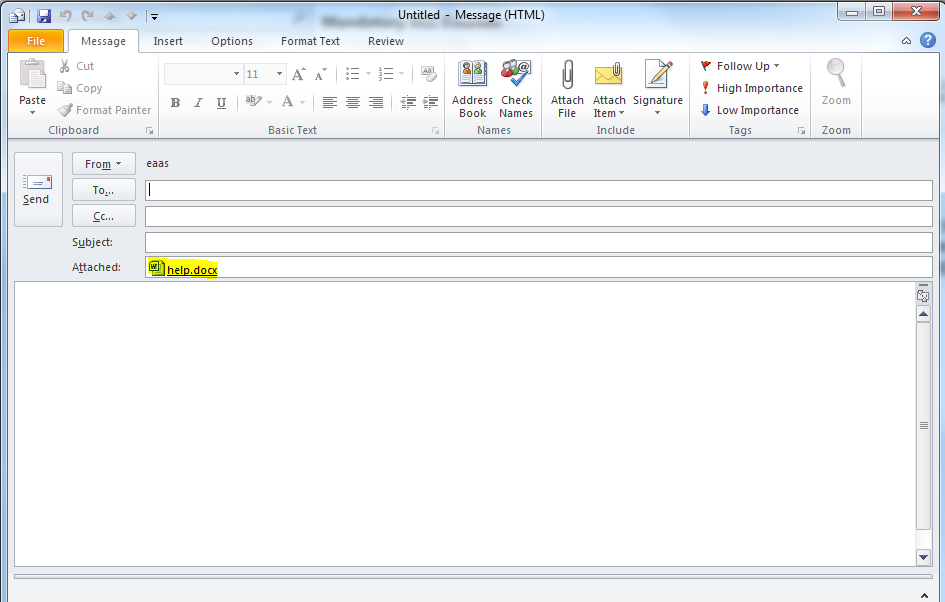Minimize the ribbon with the caret icon
The height and width of the screenshot is (602, 945).
point(906,41)
